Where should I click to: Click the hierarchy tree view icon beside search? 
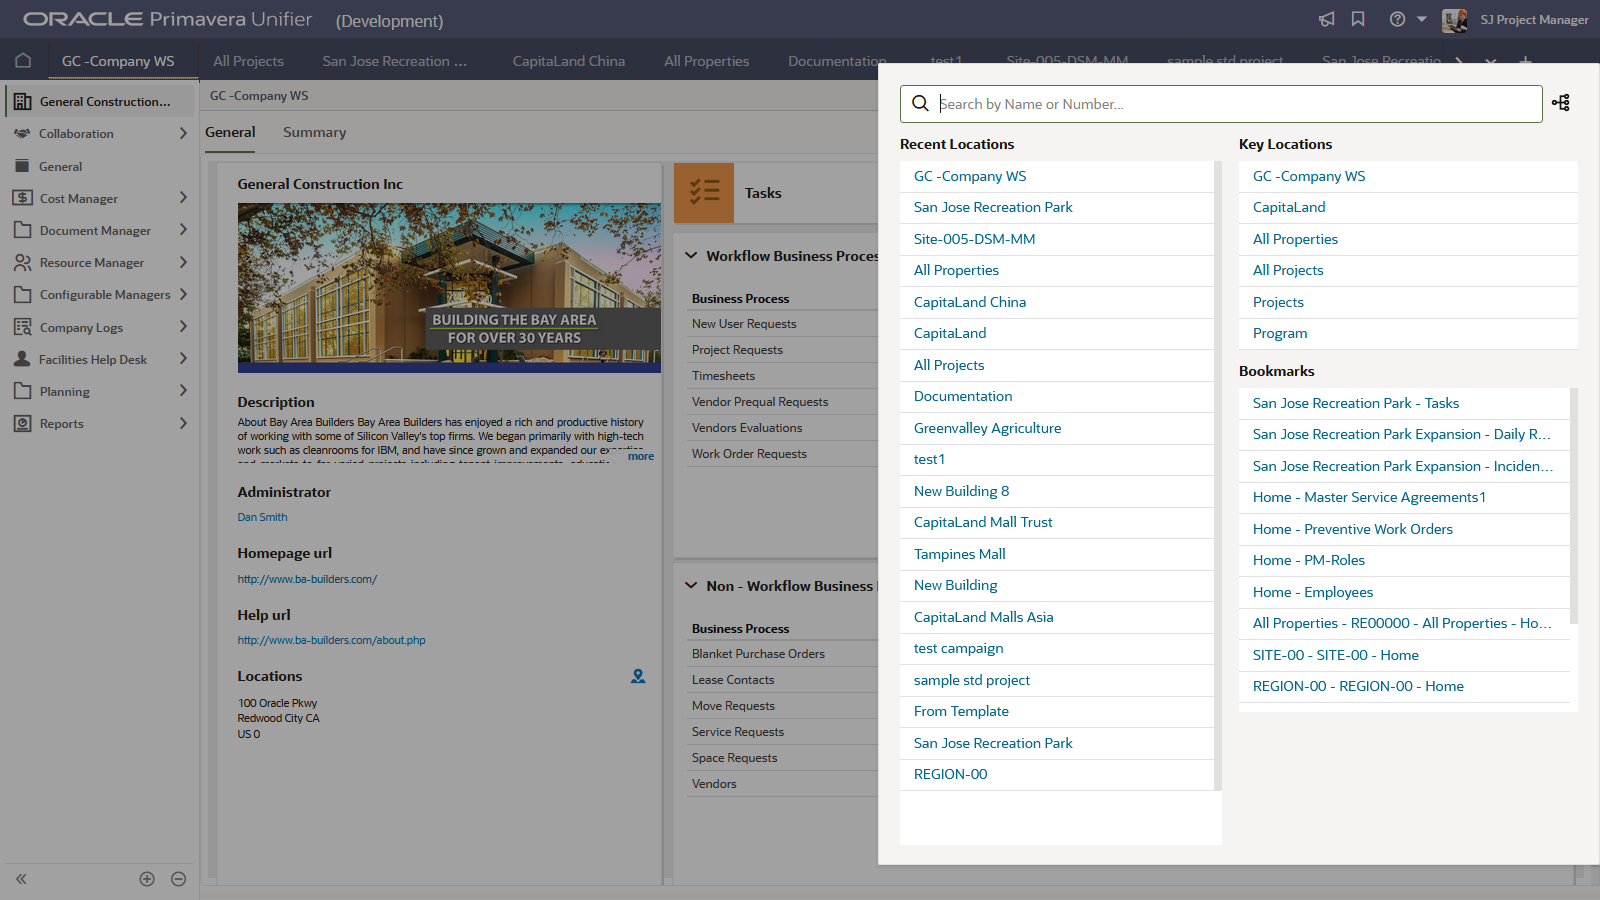tap(1561, 102)
